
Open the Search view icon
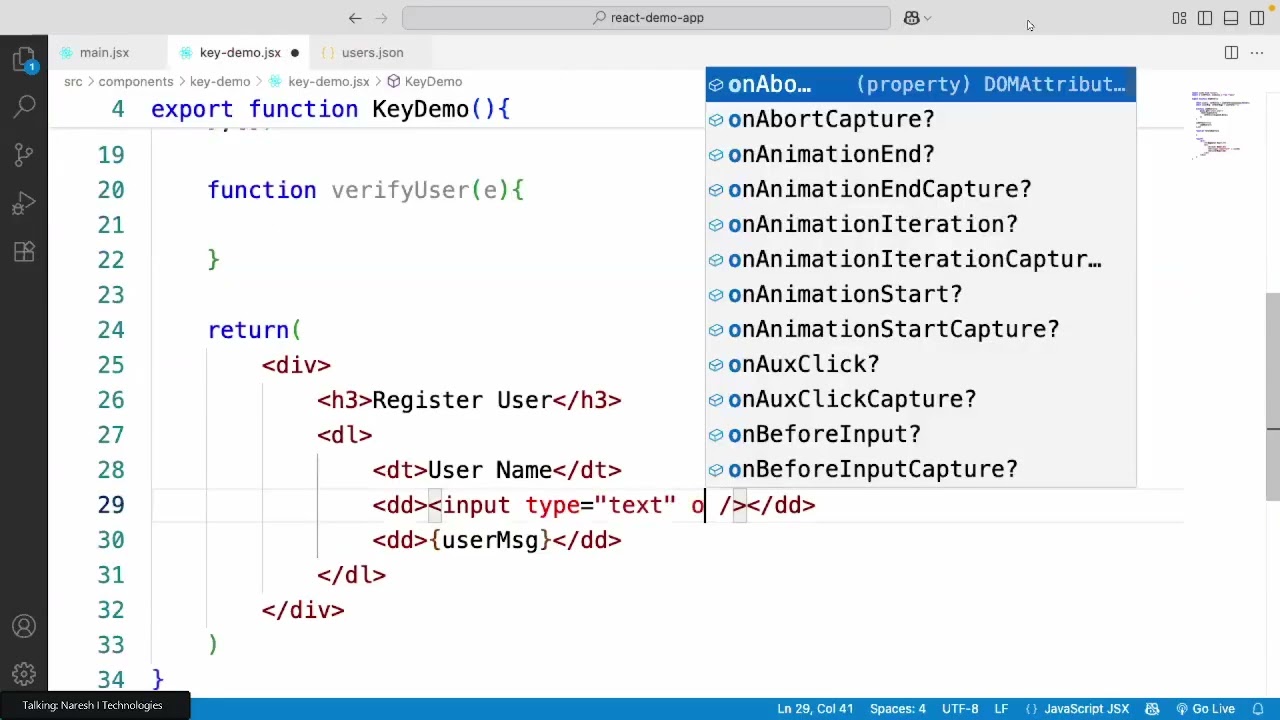pyautogui.click(x=24, y=106)
